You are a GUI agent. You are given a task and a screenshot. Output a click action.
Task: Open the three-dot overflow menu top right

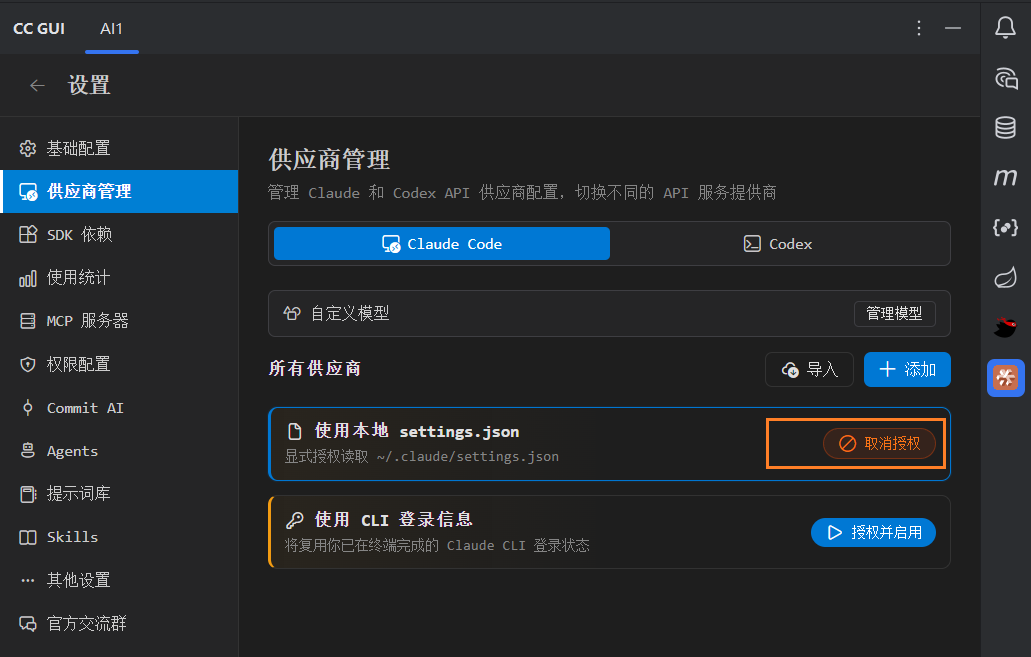[919, 28]
